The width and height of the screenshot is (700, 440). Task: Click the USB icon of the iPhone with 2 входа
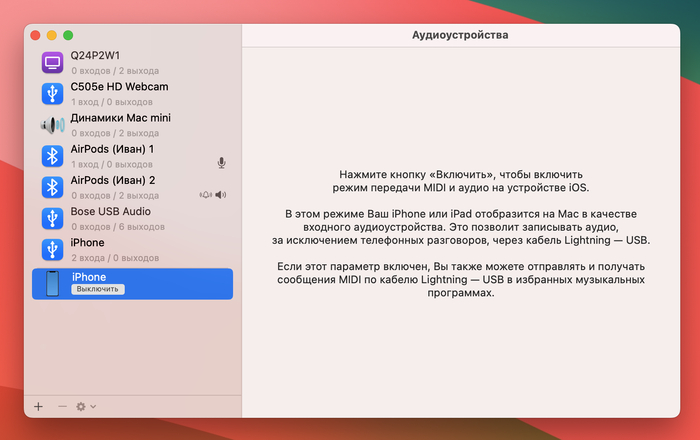[x=52, y=250]
